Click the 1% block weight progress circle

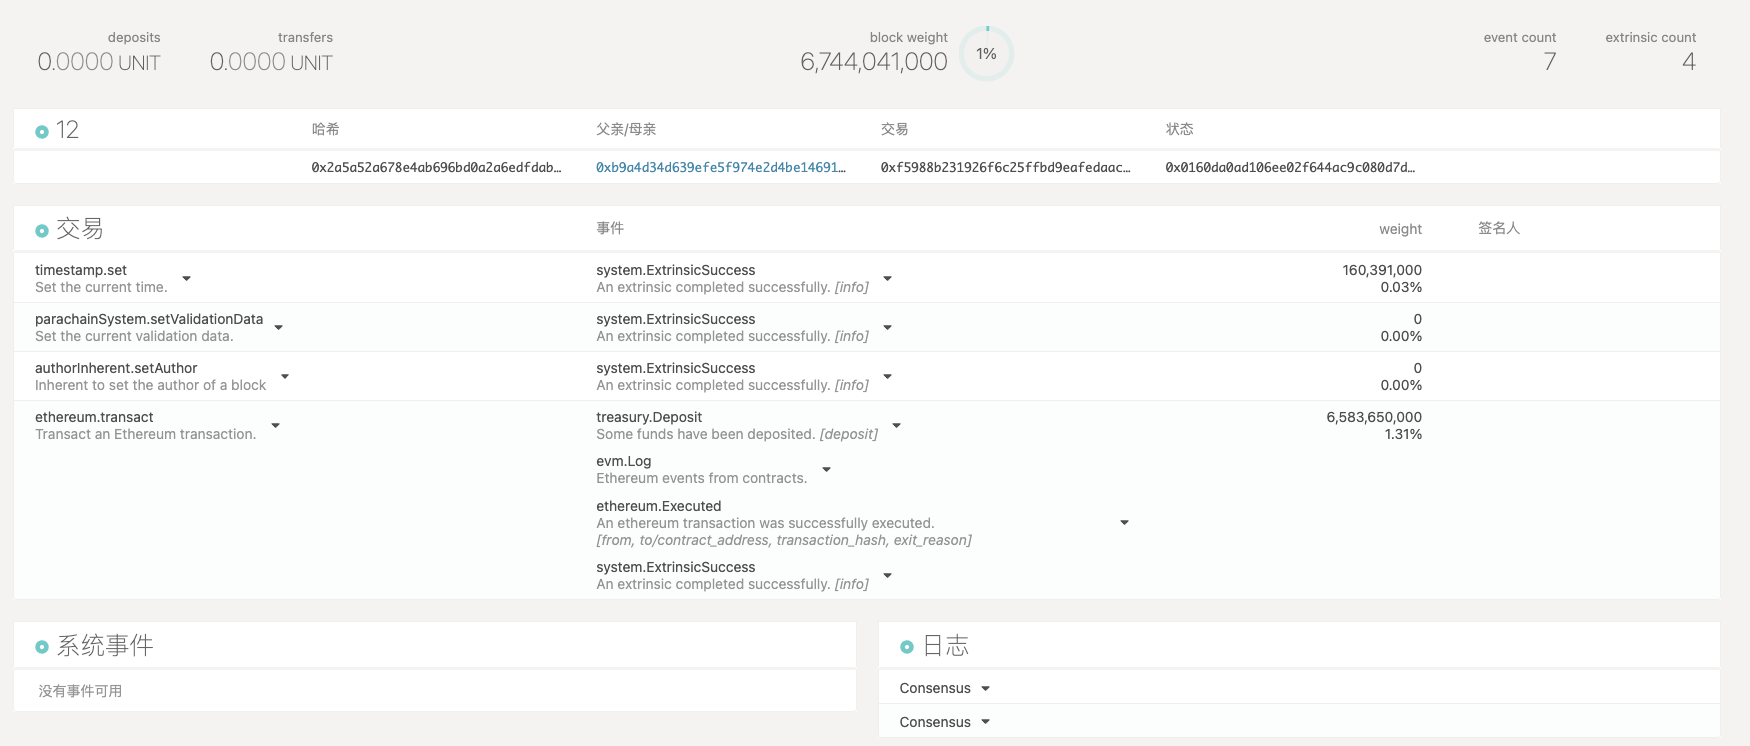click(987, 54)
